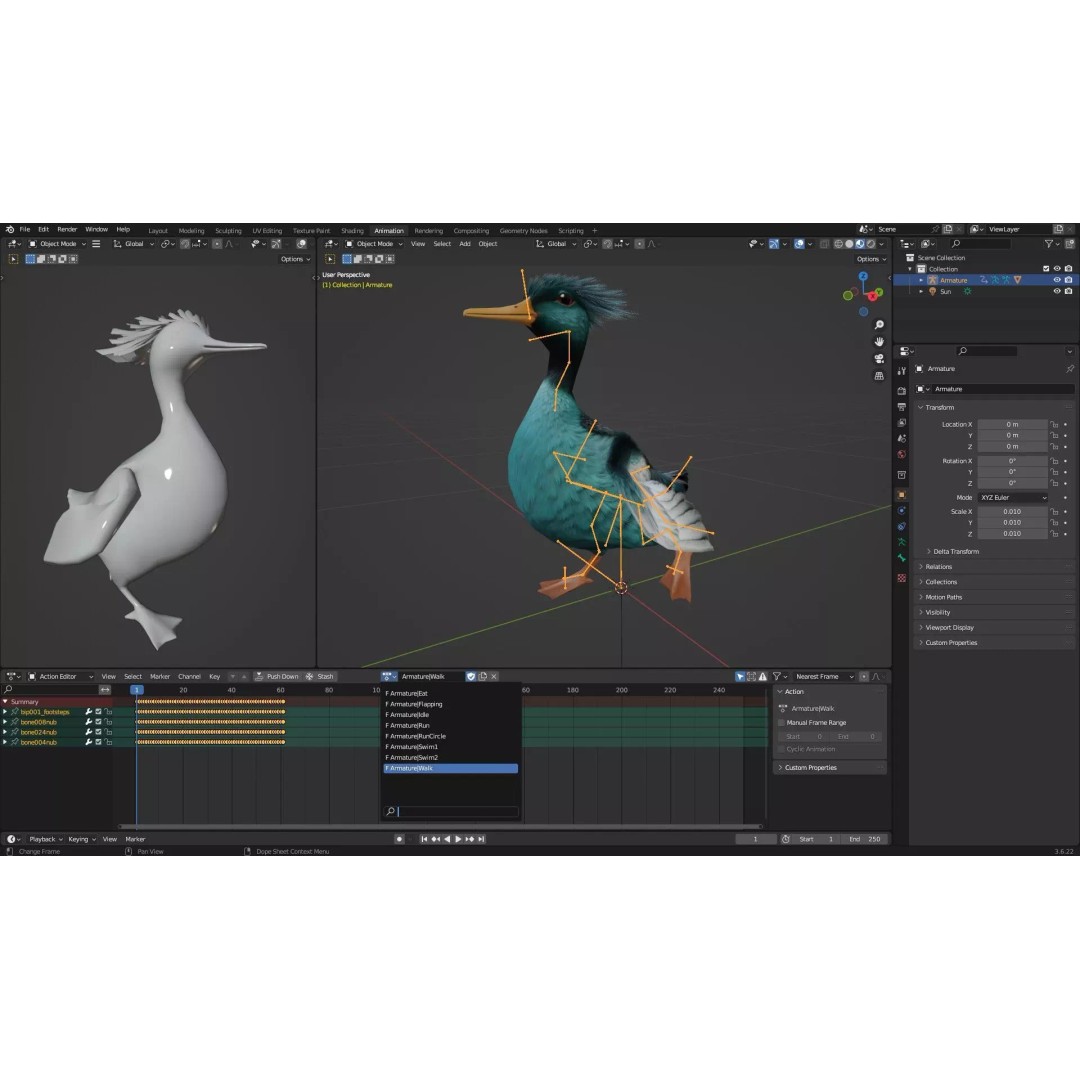Toggle camera view gizmo icon

[x=879, y=359]
